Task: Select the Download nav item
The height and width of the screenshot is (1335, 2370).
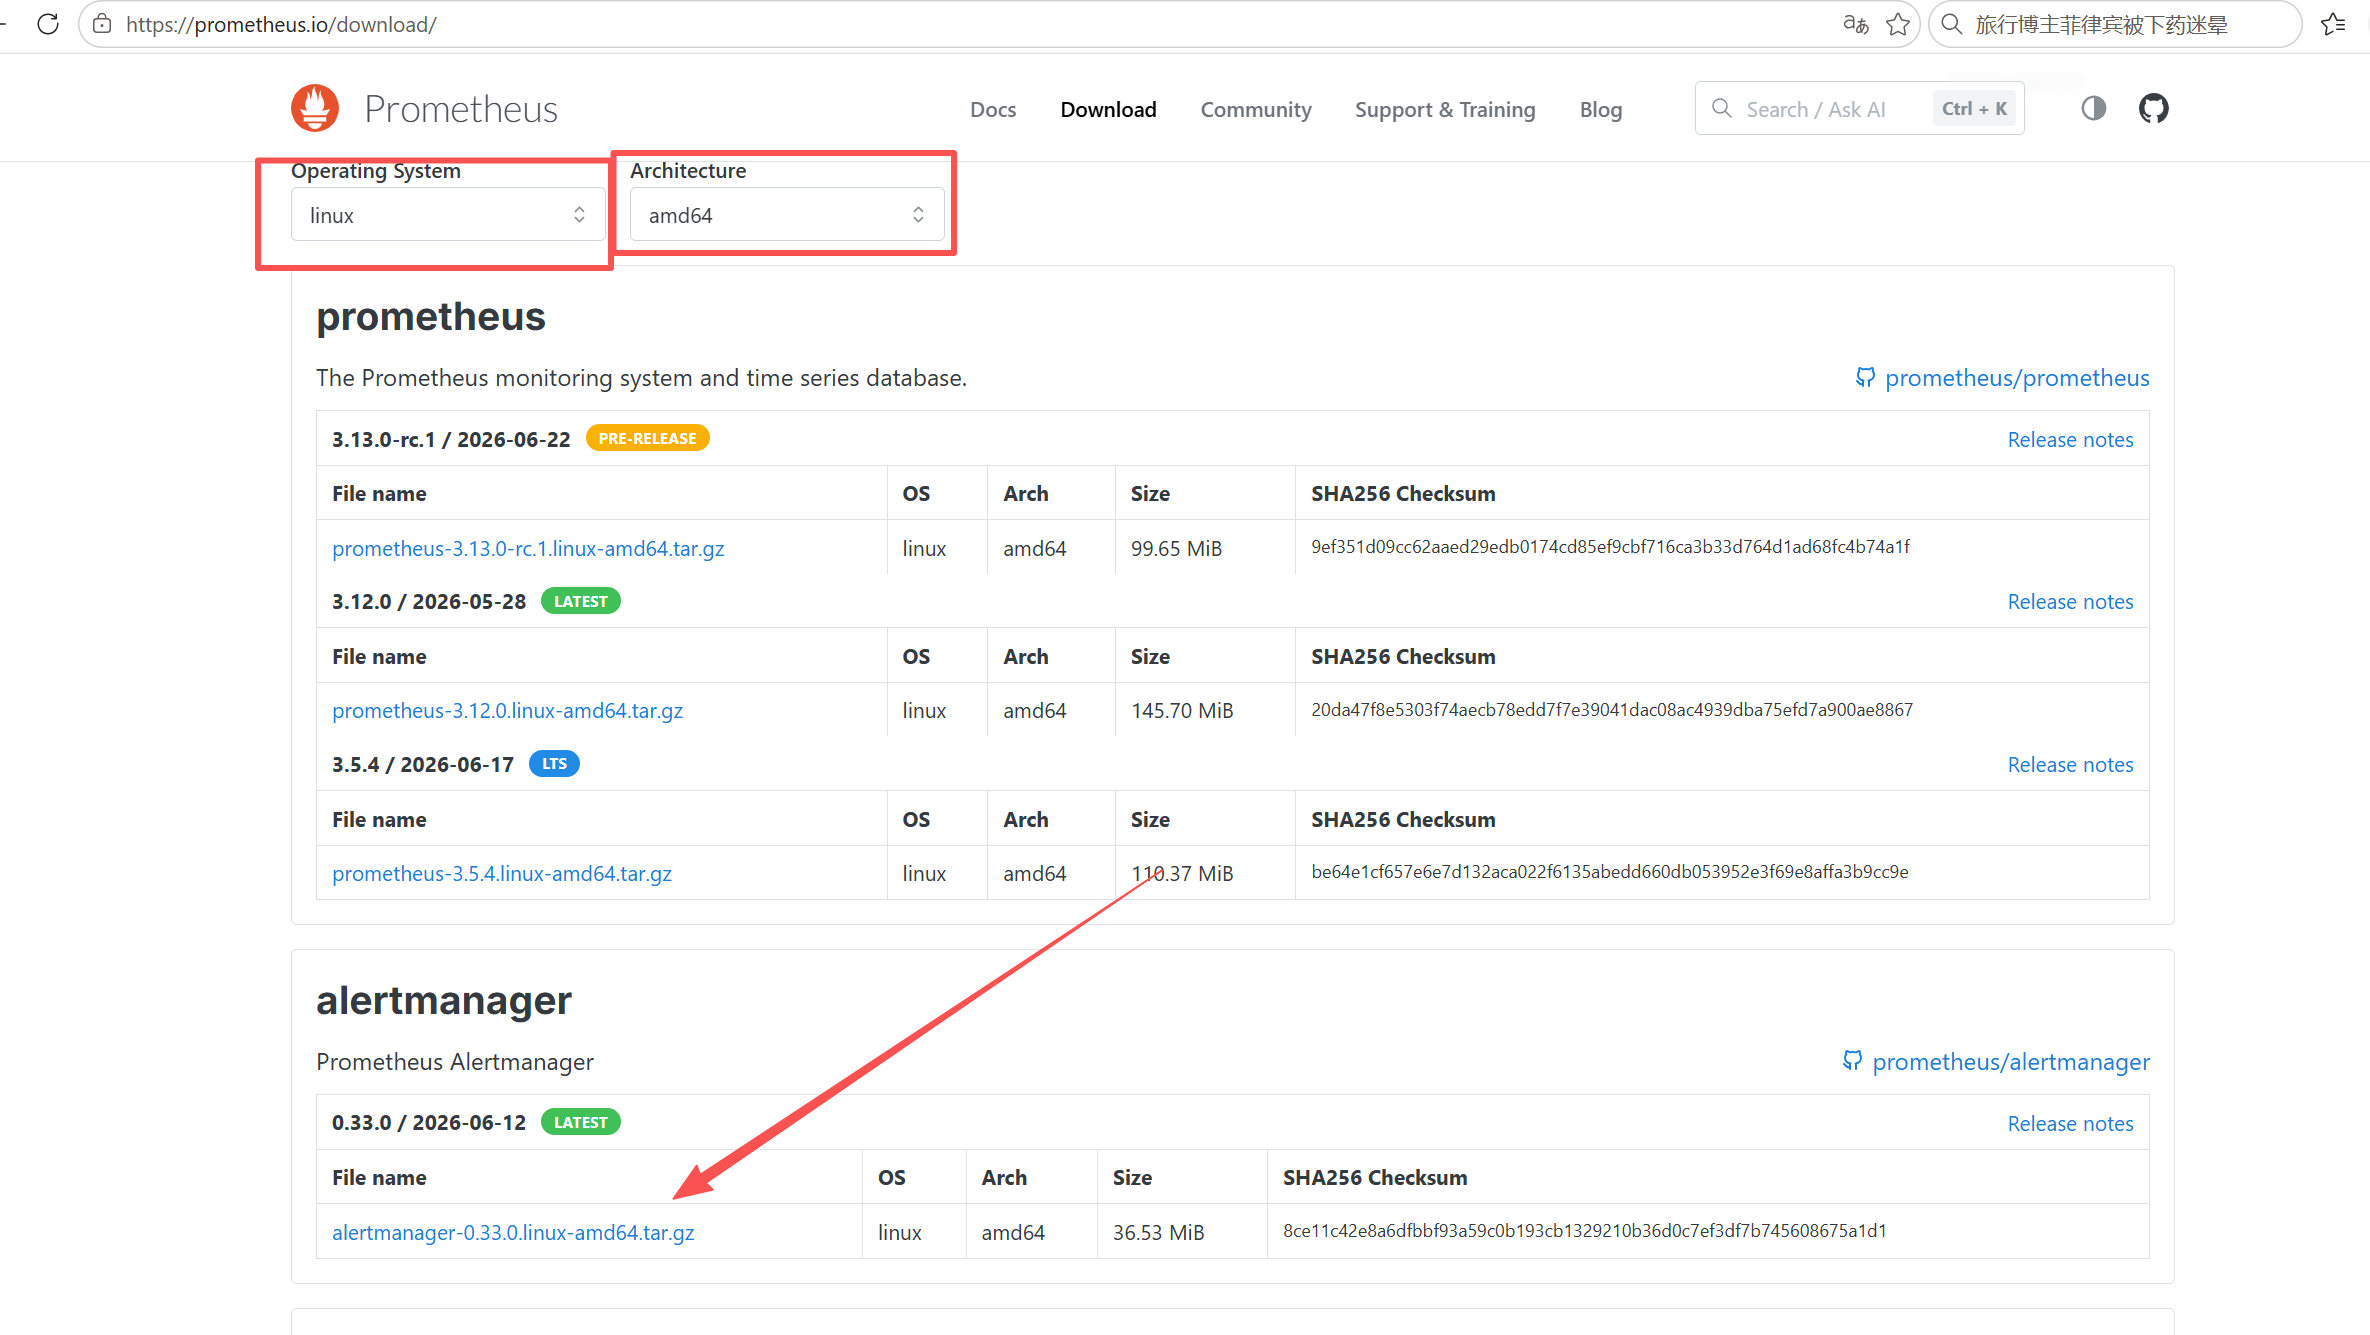Action: 1108,109
